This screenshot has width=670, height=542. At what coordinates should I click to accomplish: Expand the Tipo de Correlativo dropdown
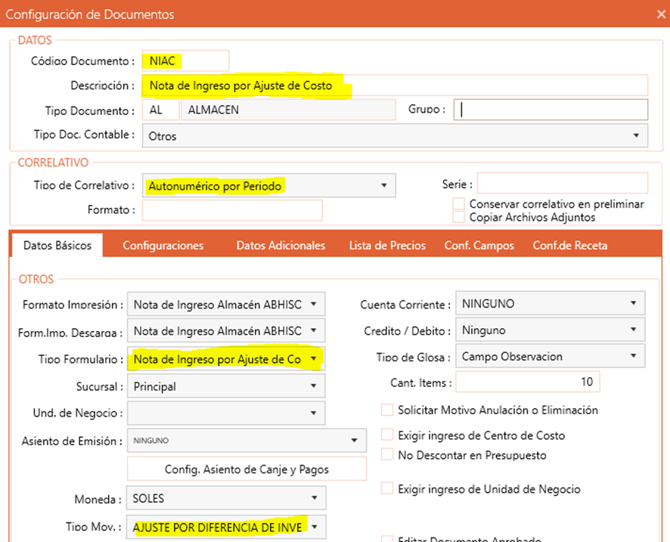point(384,185)
